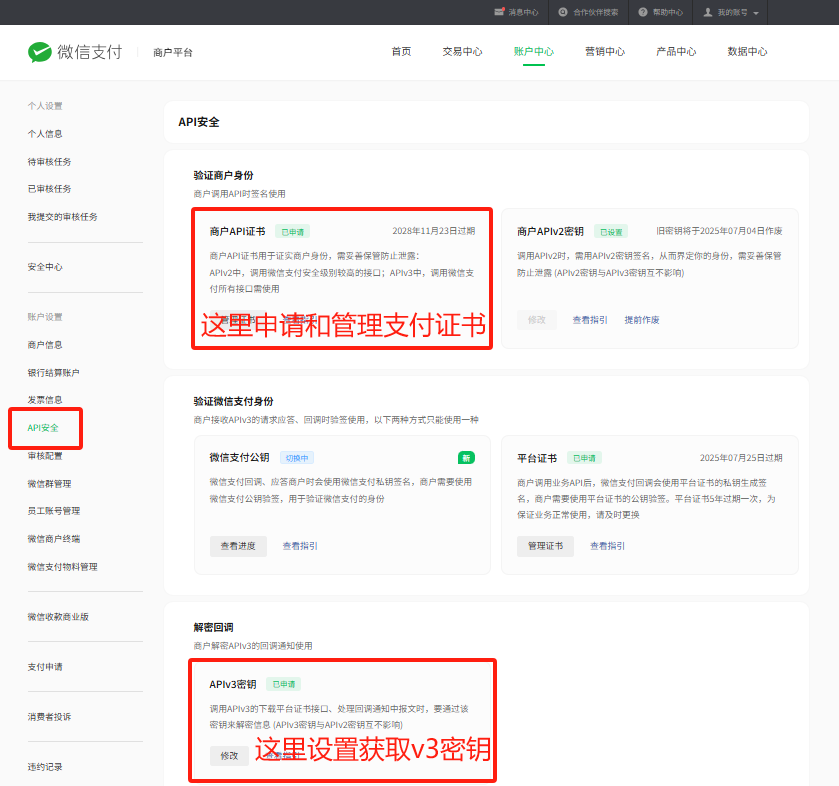Open 消费者投诉 sidebar entry
Viewport: 839px width, 786px height.
[49, 717]
